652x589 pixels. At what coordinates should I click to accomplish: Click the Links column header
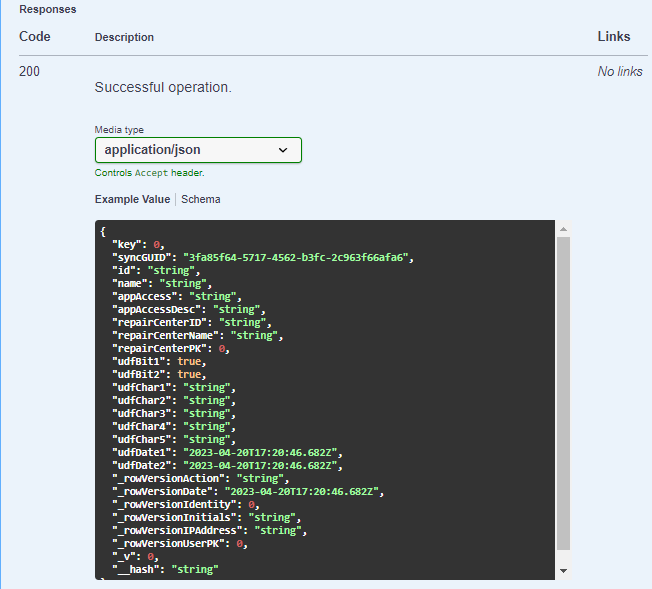click(x=614, y=37)
